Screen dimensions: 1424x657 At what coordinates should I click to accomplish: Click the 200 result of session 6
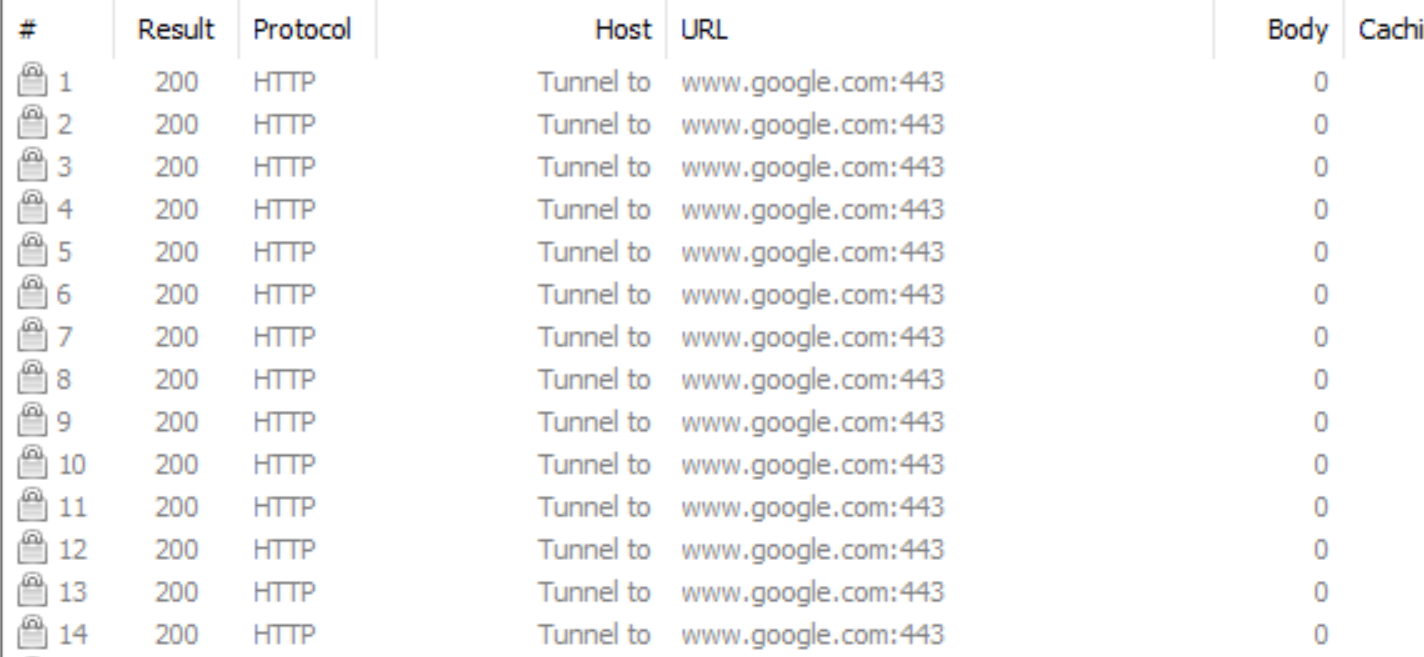tap(176, 295)
